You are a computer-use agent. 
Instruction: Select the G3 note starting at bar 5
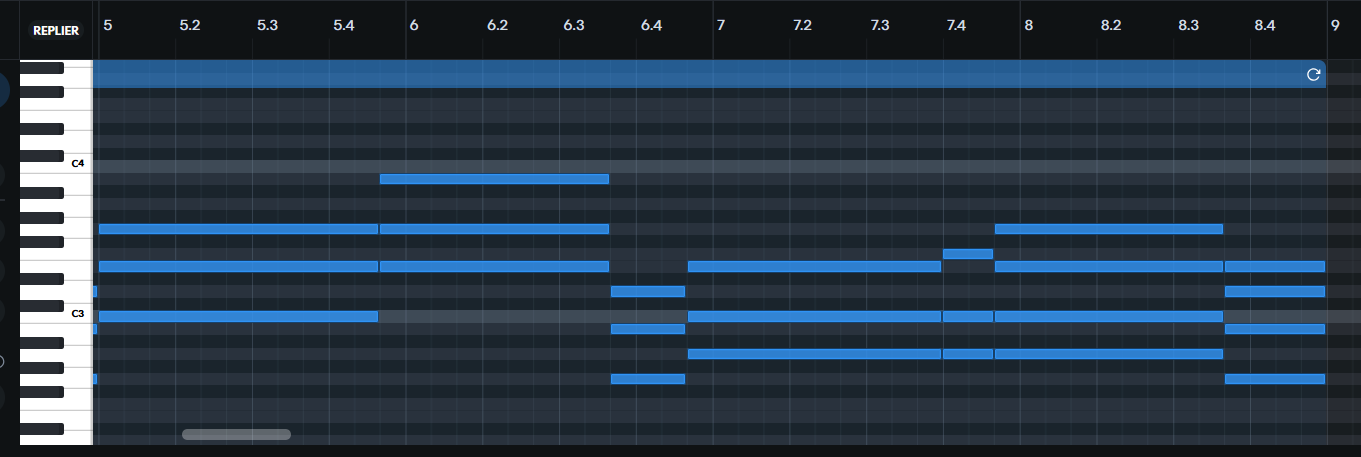[238, 229]
